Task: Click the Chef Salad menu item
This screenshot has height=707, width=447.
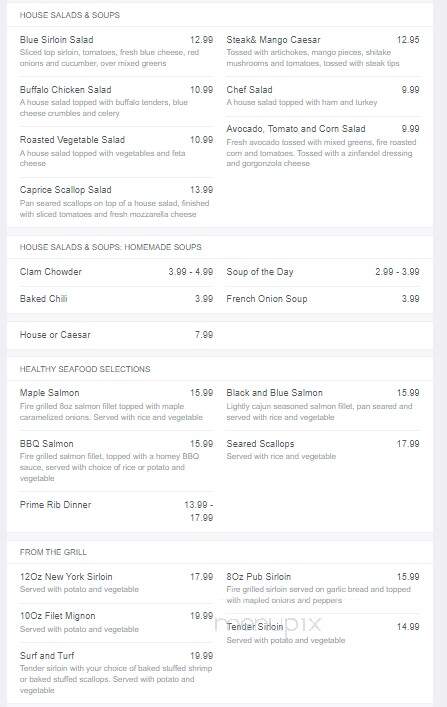Action: [323, 96]
